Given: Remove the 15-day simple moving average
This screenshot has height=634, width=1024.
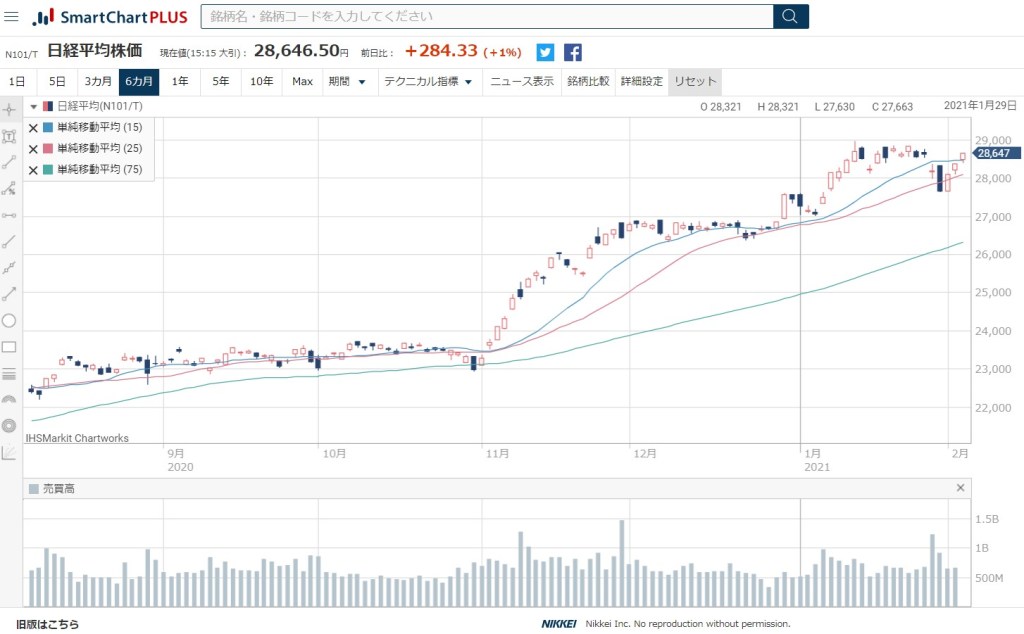Looking at the screenshot, I should (33, 128).
